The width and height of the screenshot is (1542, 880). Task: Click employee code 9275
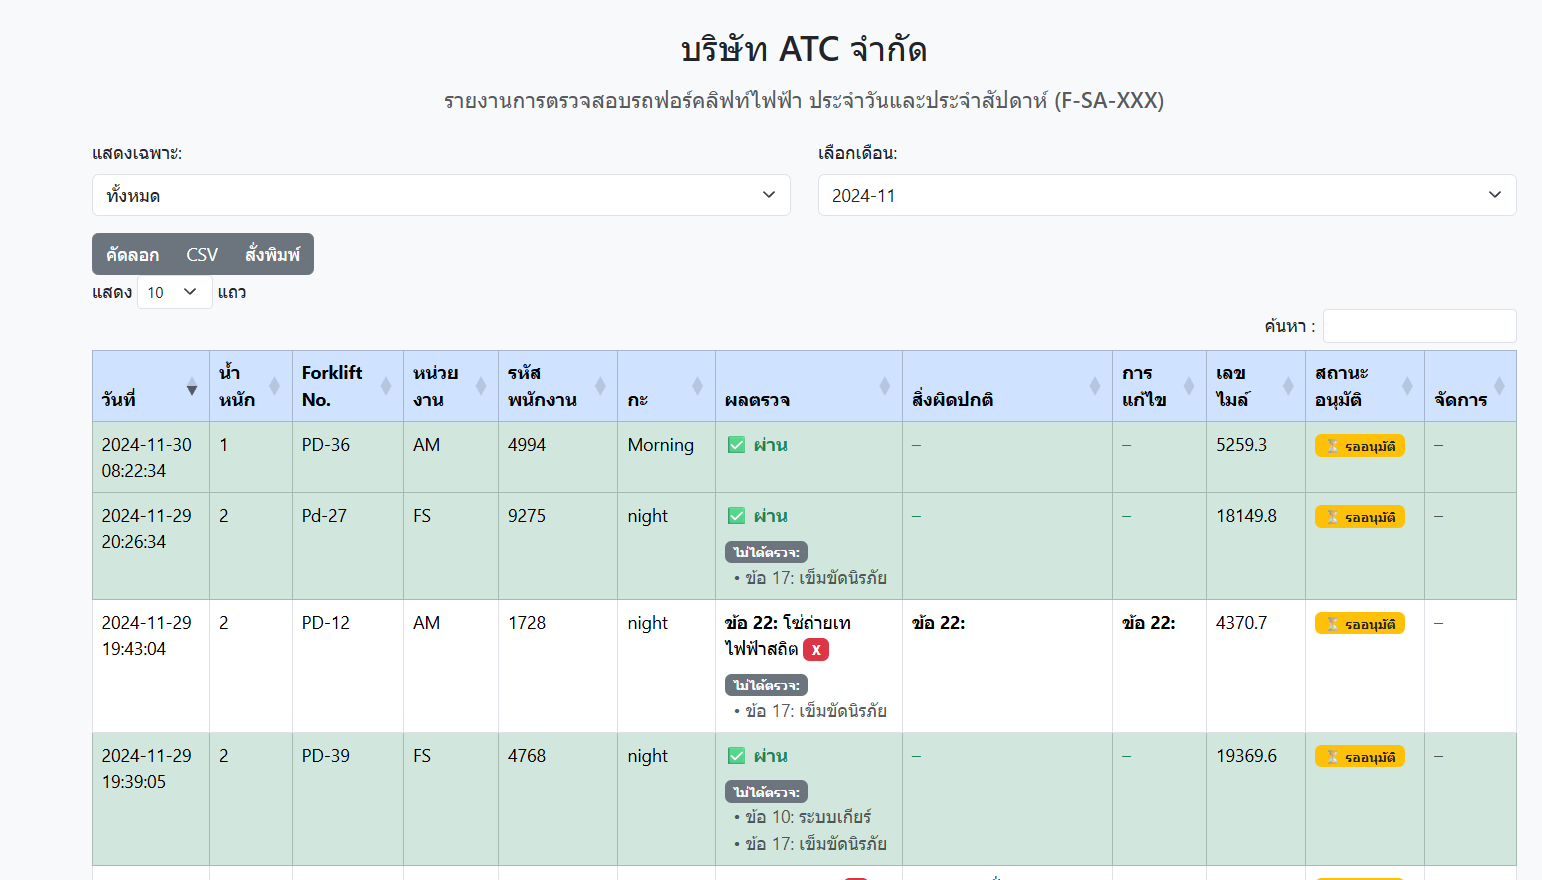tap(527, 516)
